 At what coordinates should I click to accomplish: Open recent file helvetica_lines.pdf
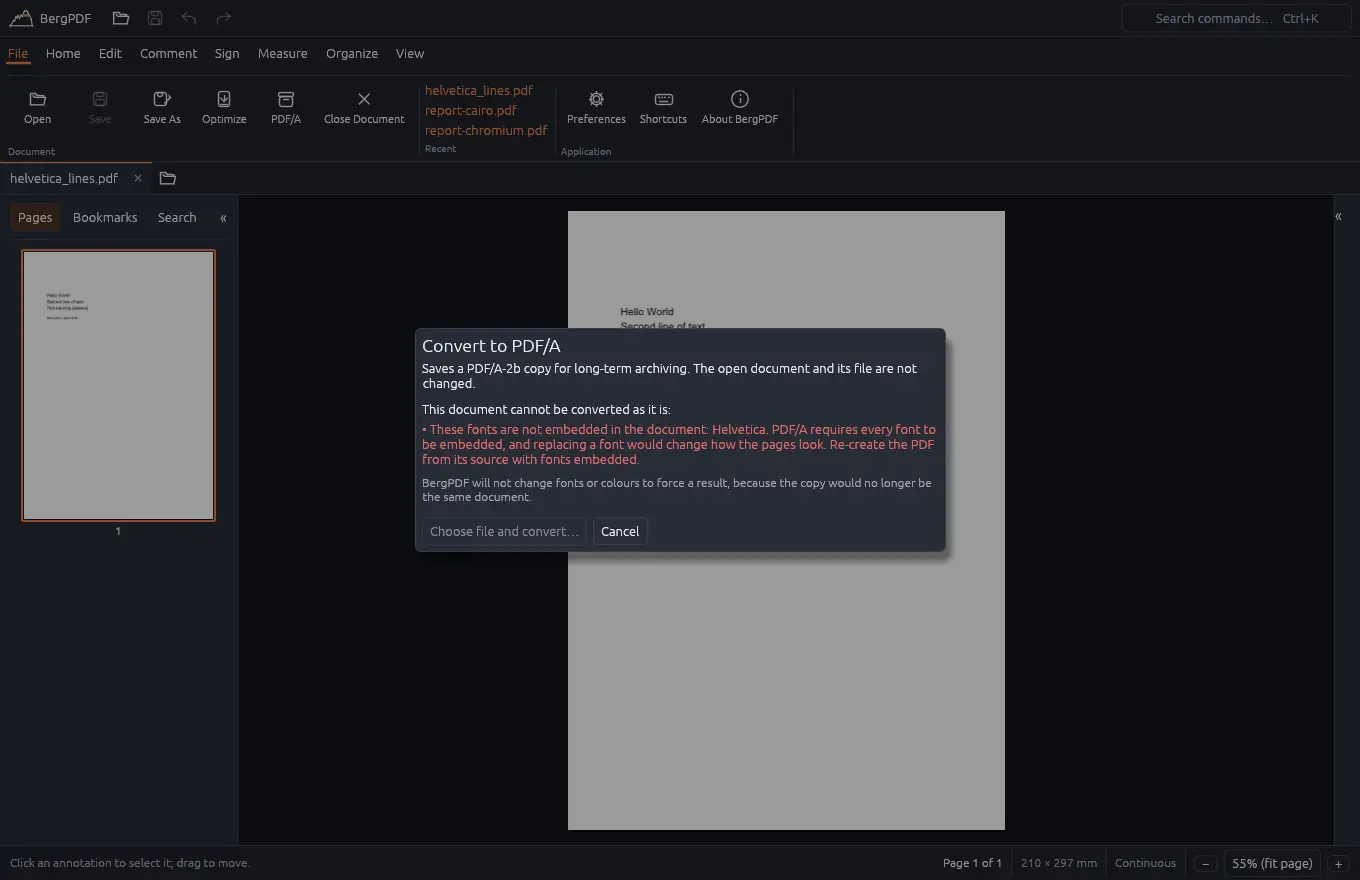(x=479, y=90)
